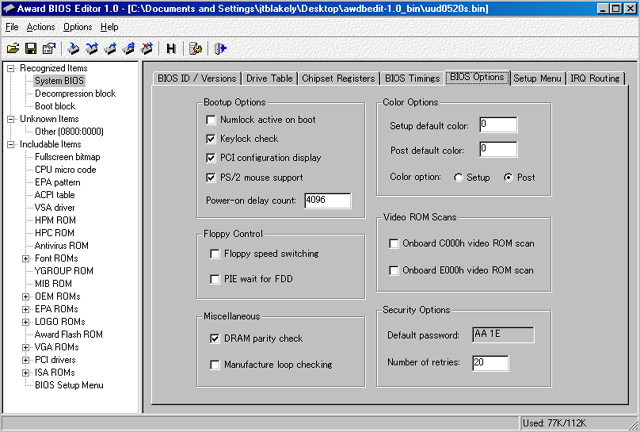Switch to the Chipset Registers tab

[338, 78]
